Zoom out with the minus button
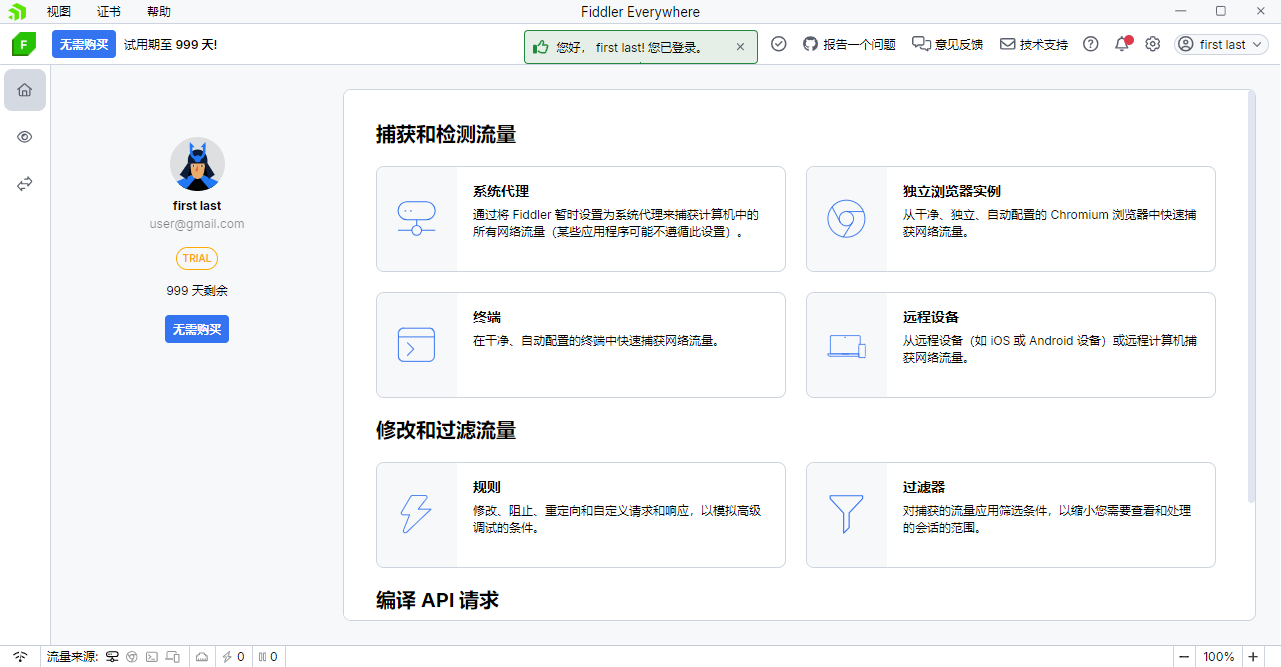This screenshot has height=667, width=1281. point(1184,657)
